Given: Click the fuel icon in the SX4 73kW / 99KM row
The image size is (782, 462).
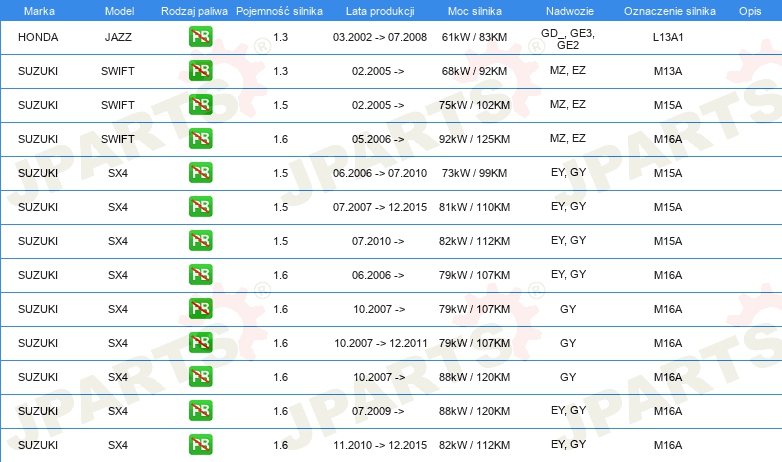Looking at the screenshot, I should click(200, 173).
